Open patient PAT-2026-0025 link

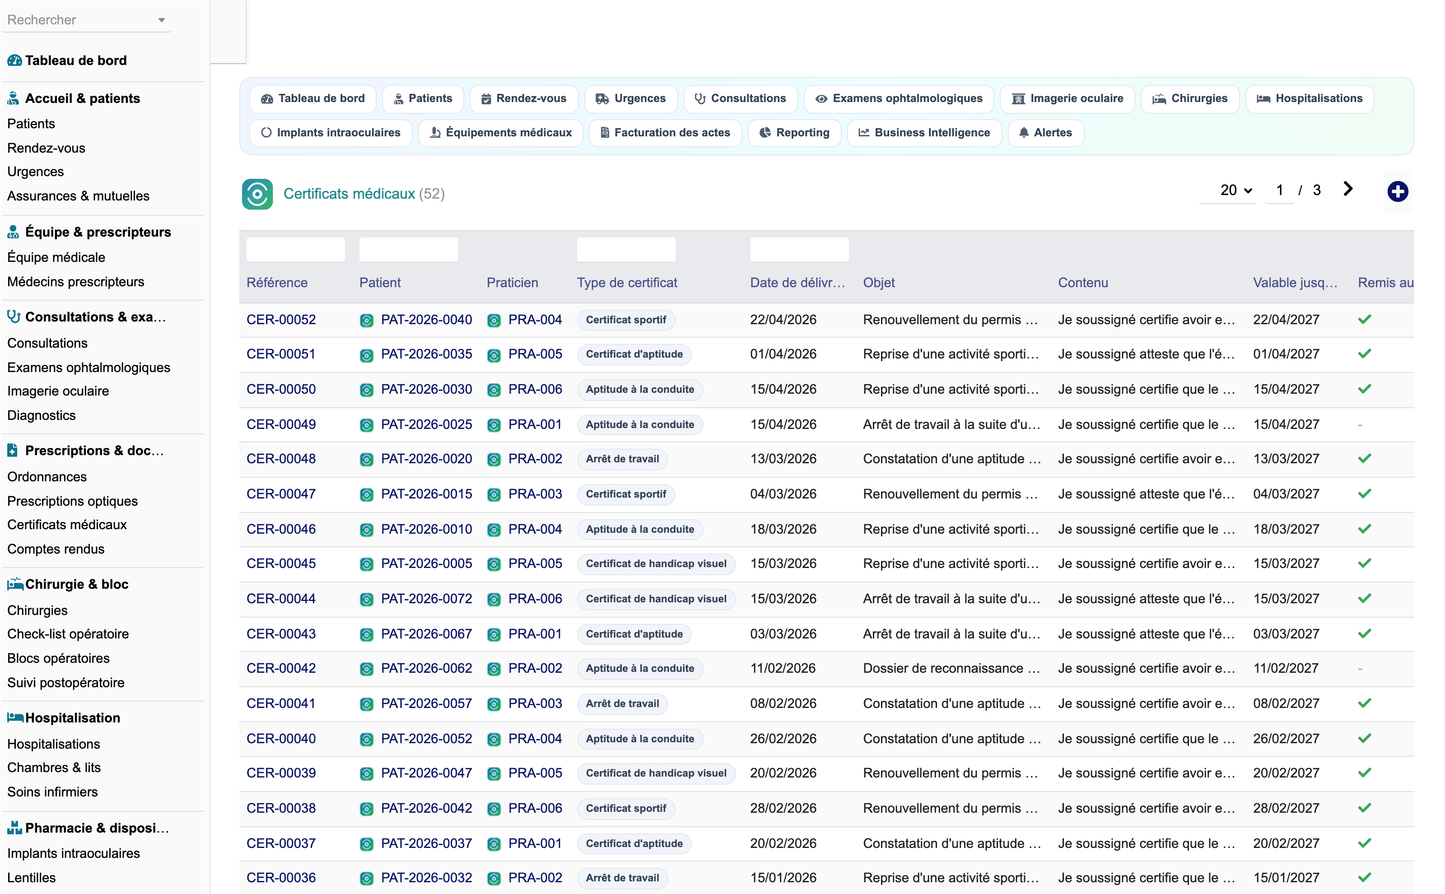coord(426,425)
